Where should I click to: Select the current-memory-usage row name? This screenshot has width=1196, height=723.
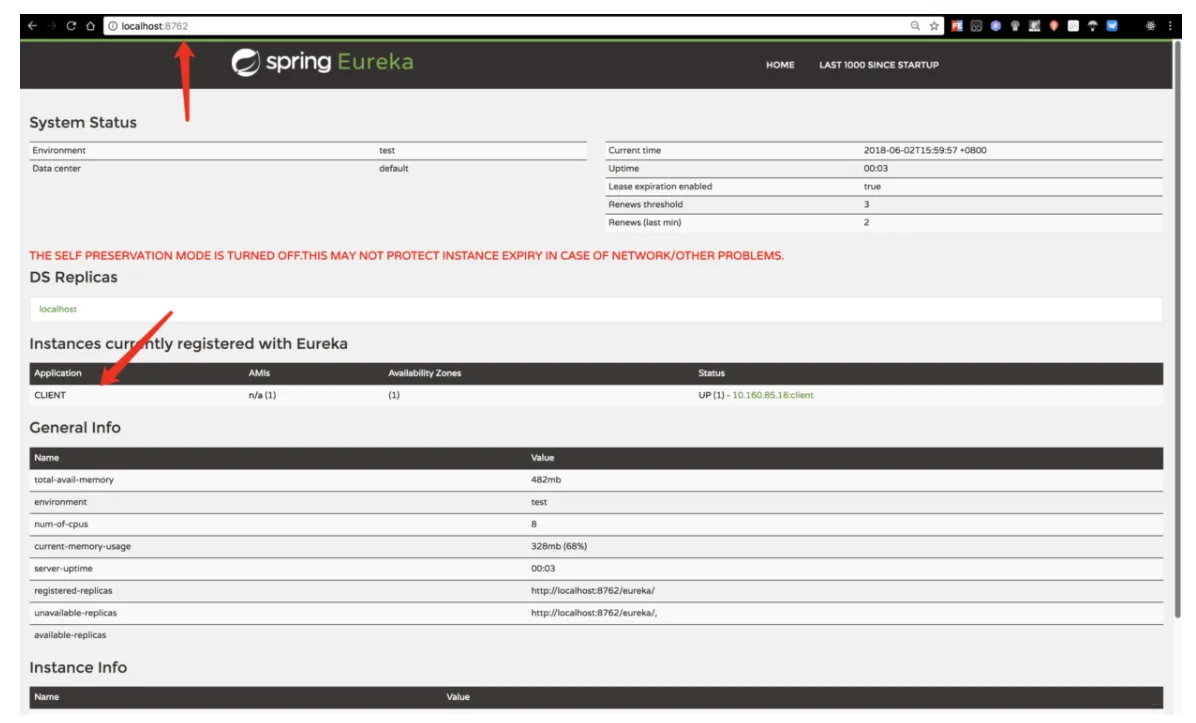click(82, 546)
